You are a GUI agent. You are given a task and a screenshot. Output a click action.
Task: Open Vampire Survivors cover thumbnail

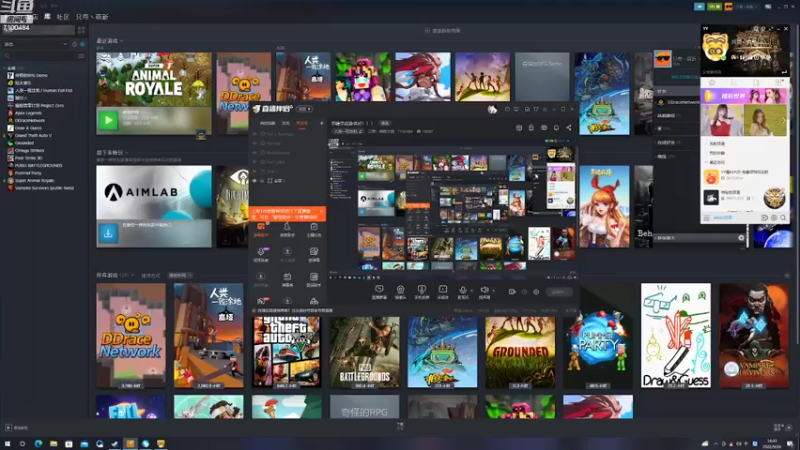tap(754, 336)
